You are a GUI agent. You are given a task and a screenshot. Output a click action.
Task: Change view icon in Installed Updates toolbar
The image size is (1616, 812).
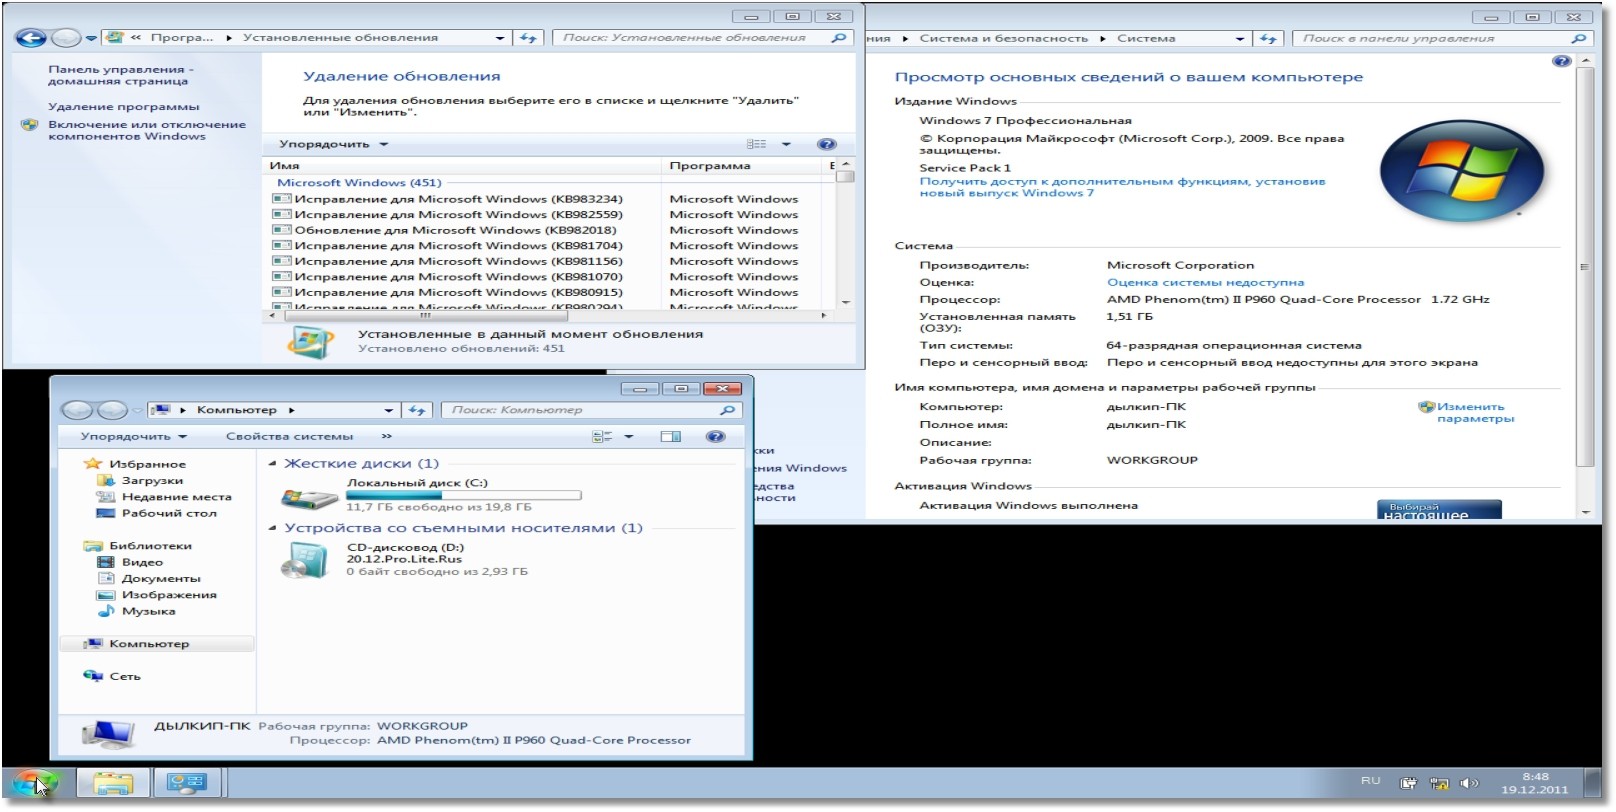756,144
